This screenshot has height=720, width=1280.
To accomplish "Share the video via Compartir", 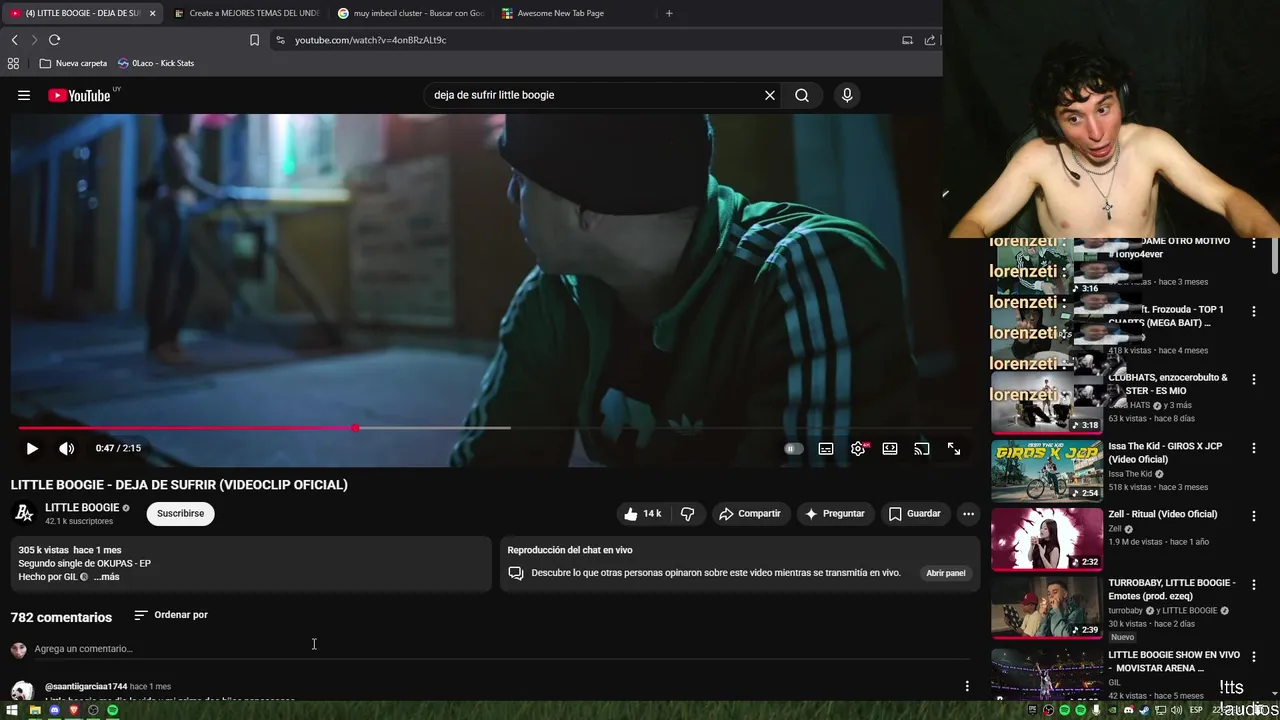I will (750, 514).
